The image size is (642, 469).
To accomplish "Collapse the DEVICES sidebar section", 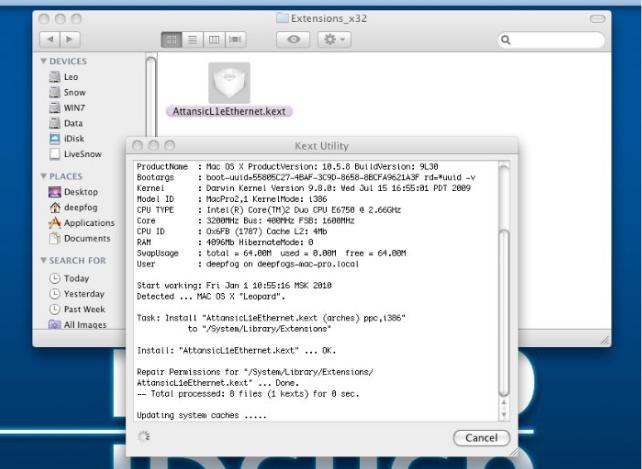I will 43,61.
